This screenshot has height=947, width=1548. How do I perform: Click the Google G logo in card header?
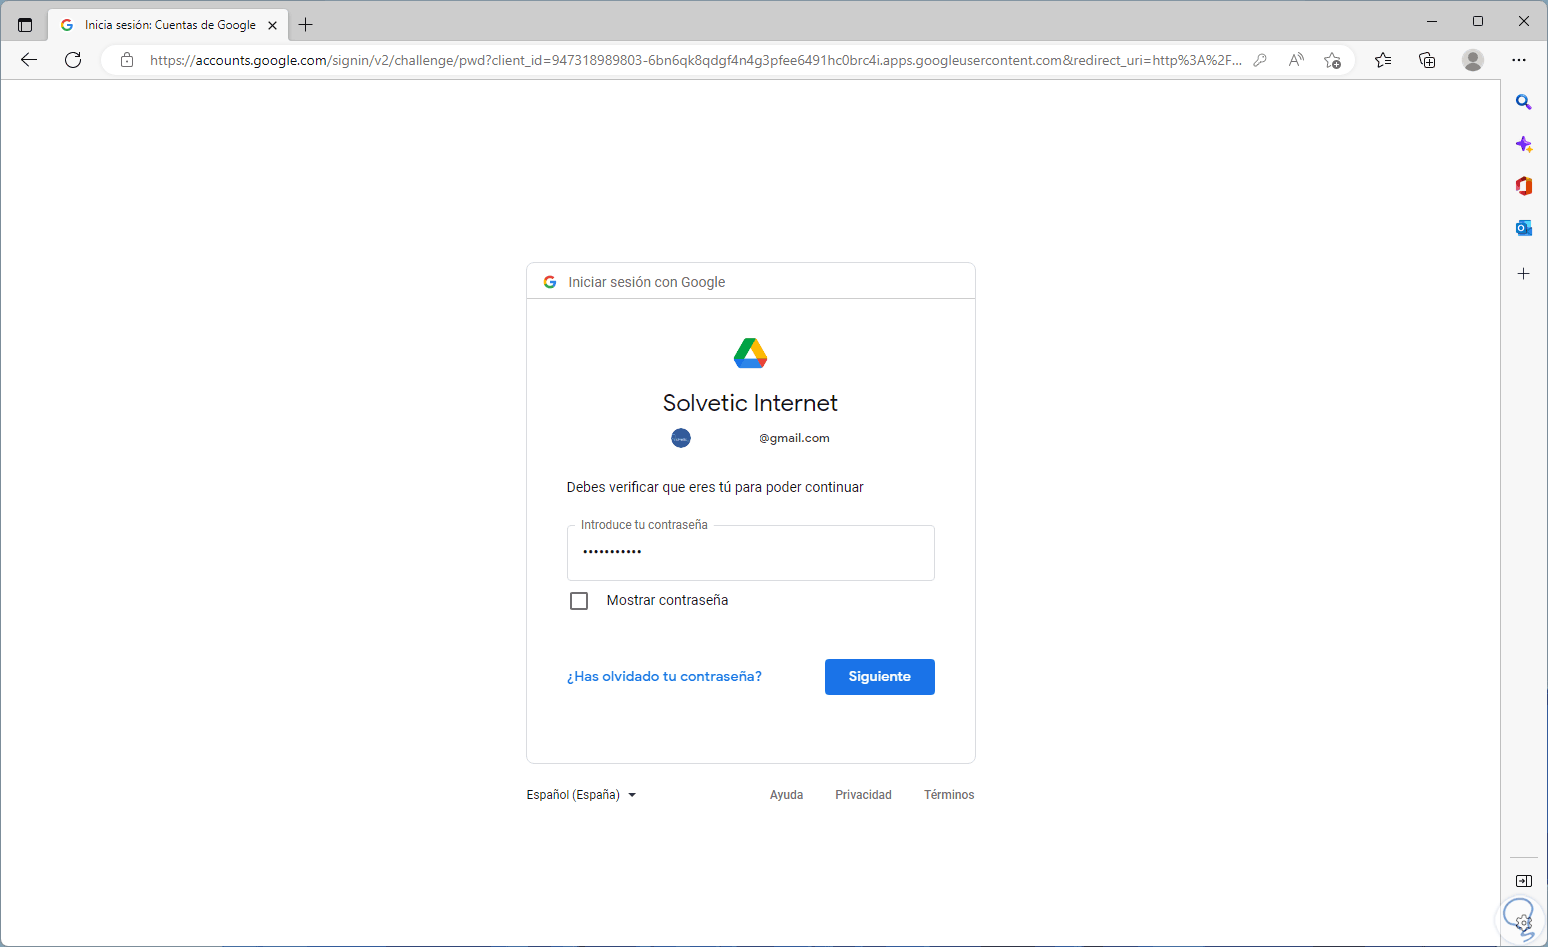550,282
